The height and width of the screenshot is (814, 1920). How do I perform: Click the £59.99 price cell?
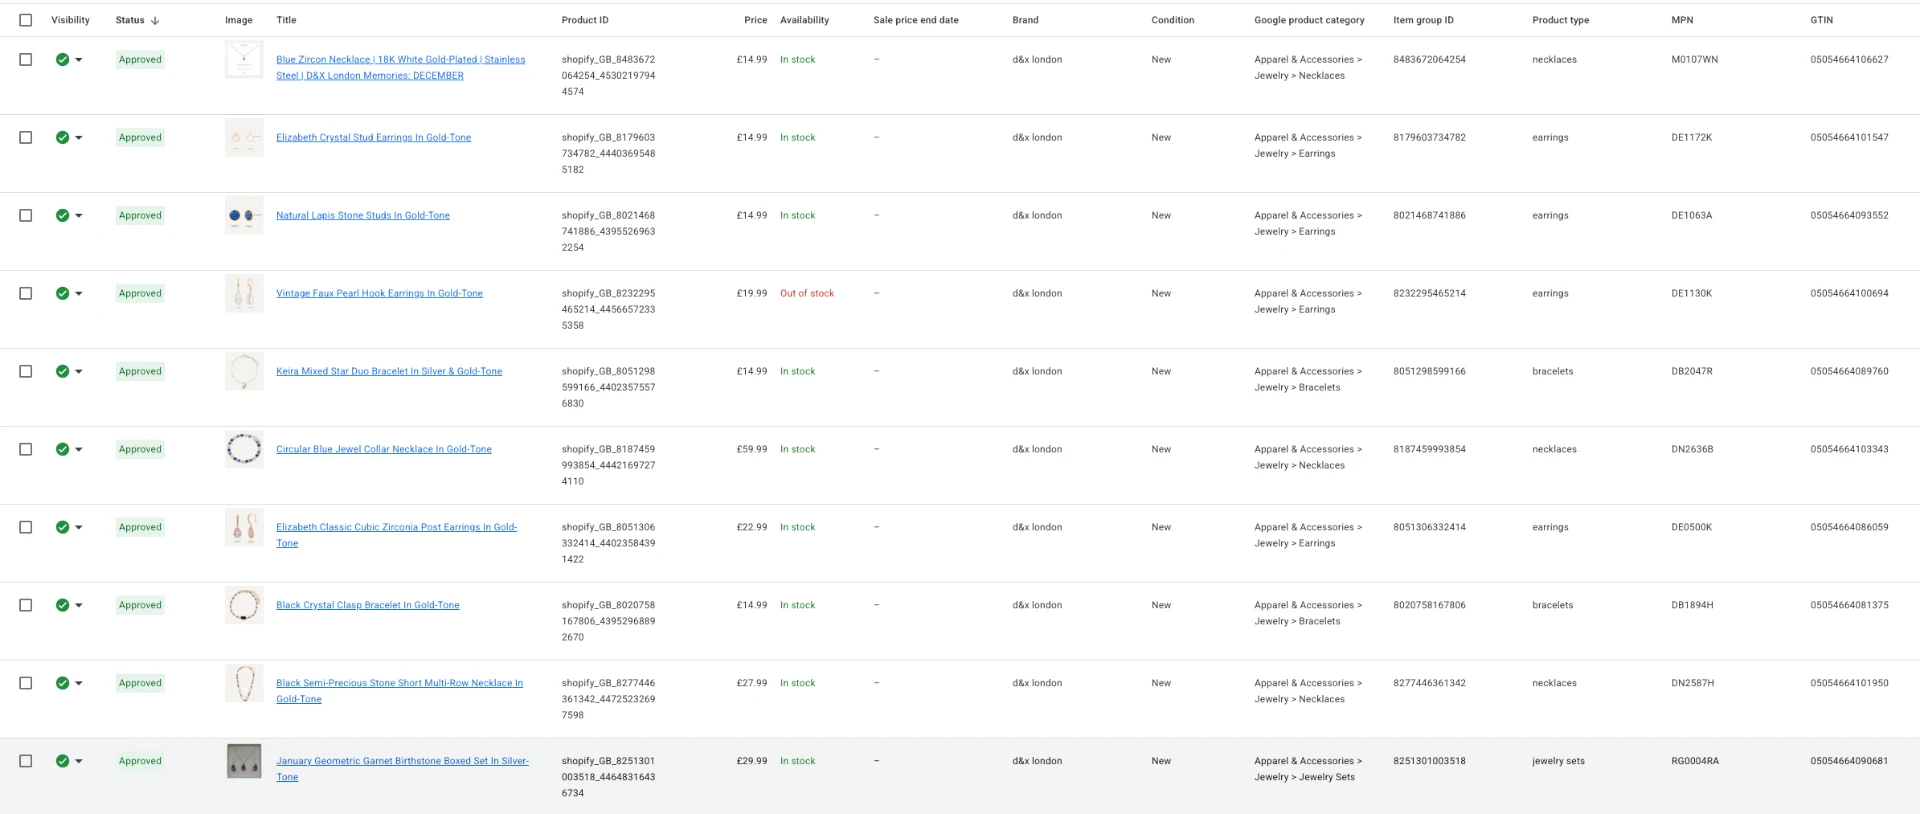[x=752, y=450]
